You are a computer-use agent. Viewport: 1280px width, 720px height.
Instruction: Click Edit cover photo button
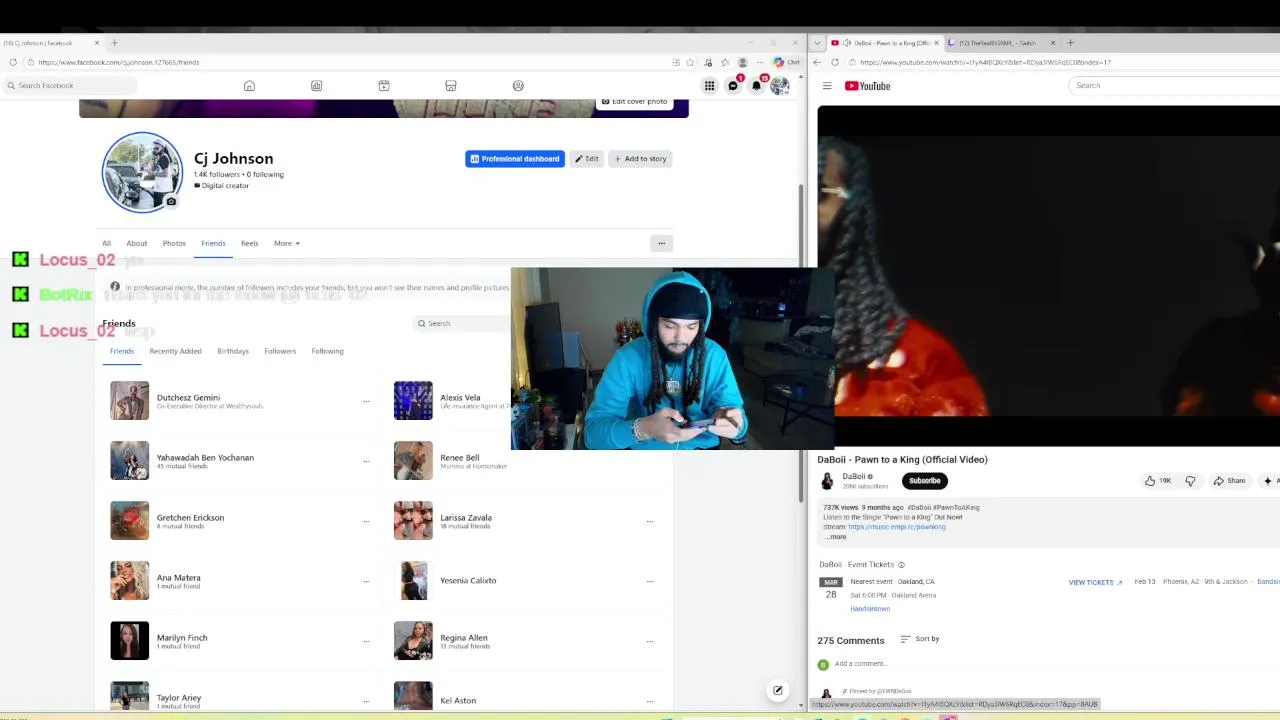(634, 102)
